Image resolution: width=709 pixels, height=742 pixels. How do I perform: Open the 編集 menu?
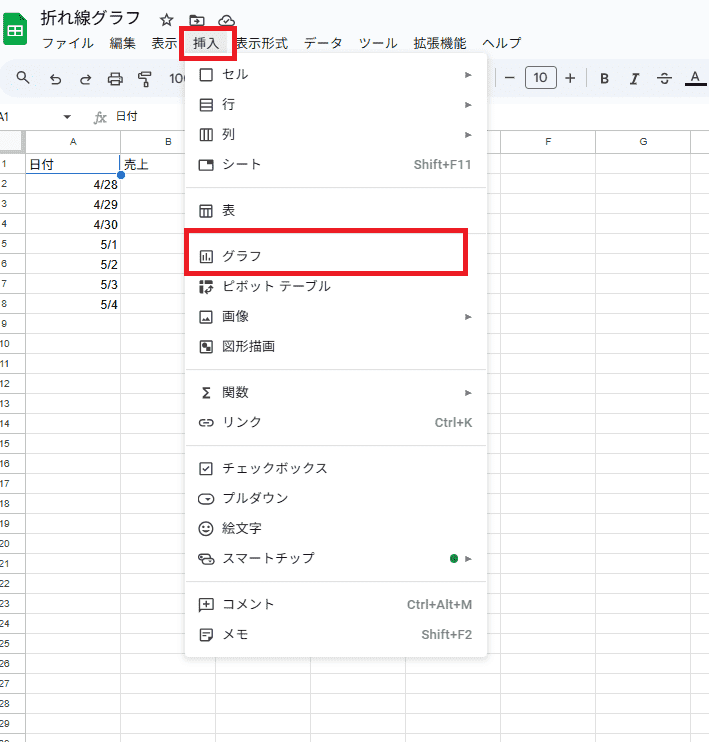tap(123, 43)
